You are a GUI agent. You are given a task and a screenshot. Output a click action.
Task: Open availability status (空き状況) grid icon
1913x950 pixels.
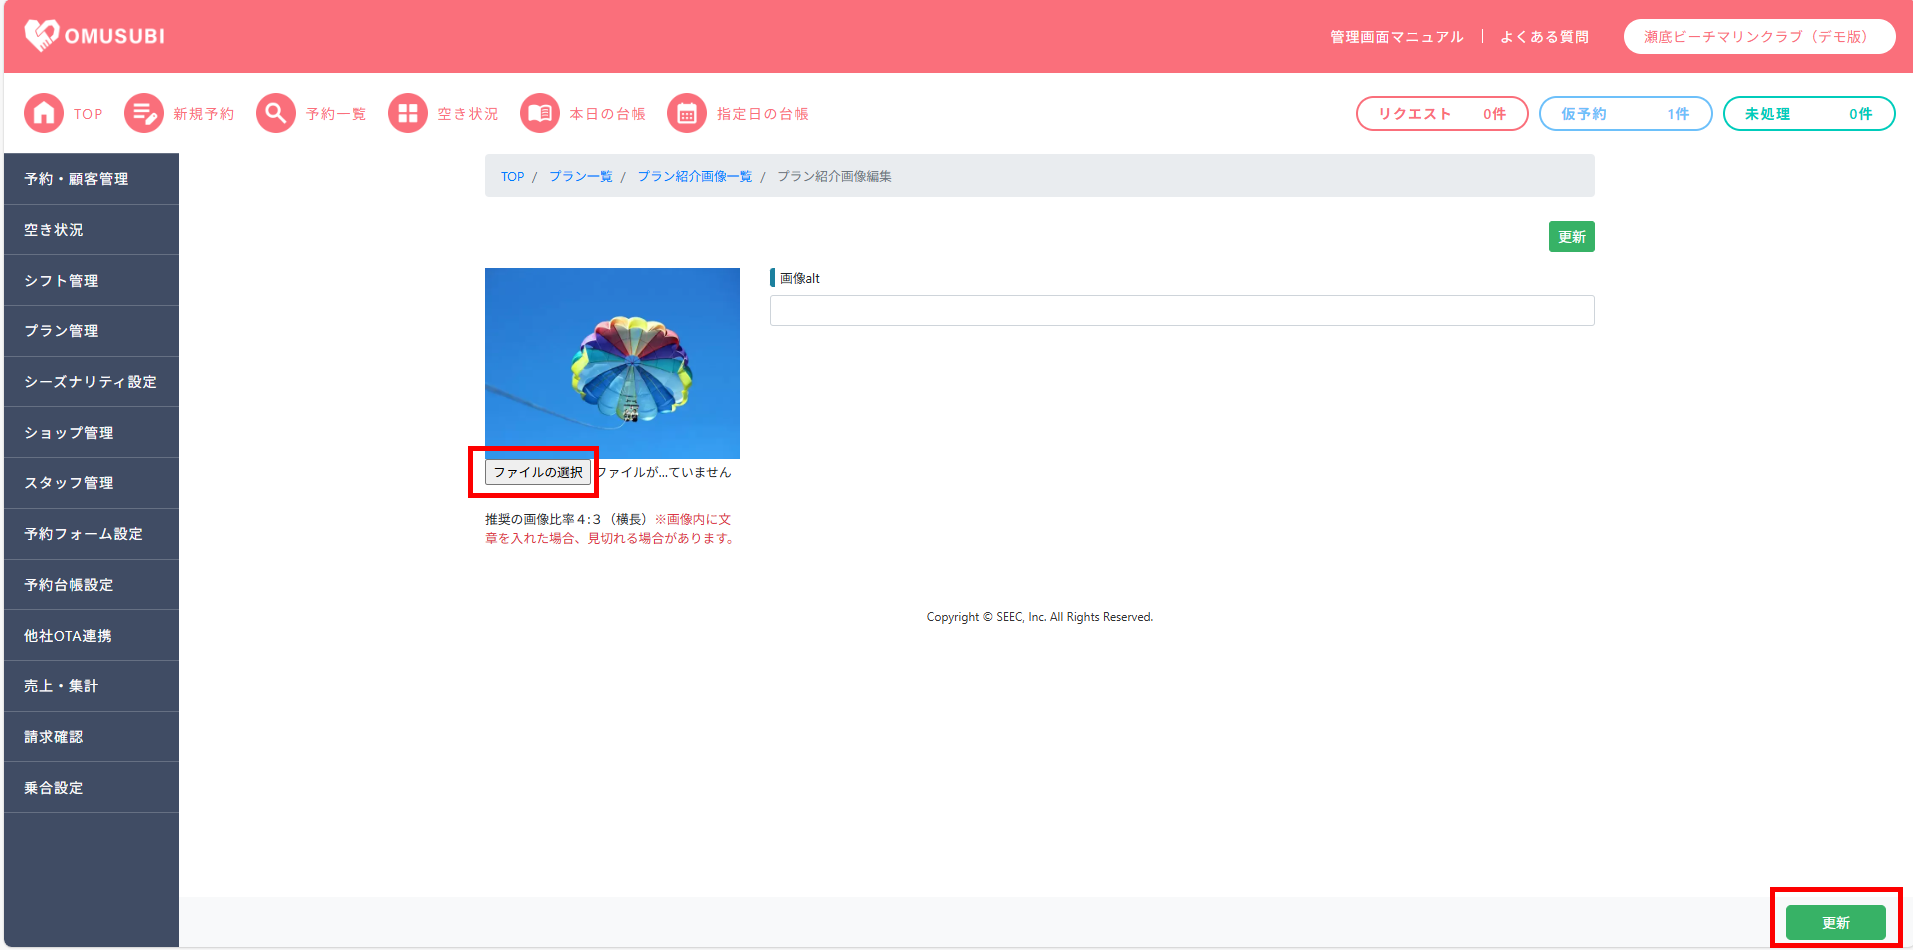[x=407, y=114]
